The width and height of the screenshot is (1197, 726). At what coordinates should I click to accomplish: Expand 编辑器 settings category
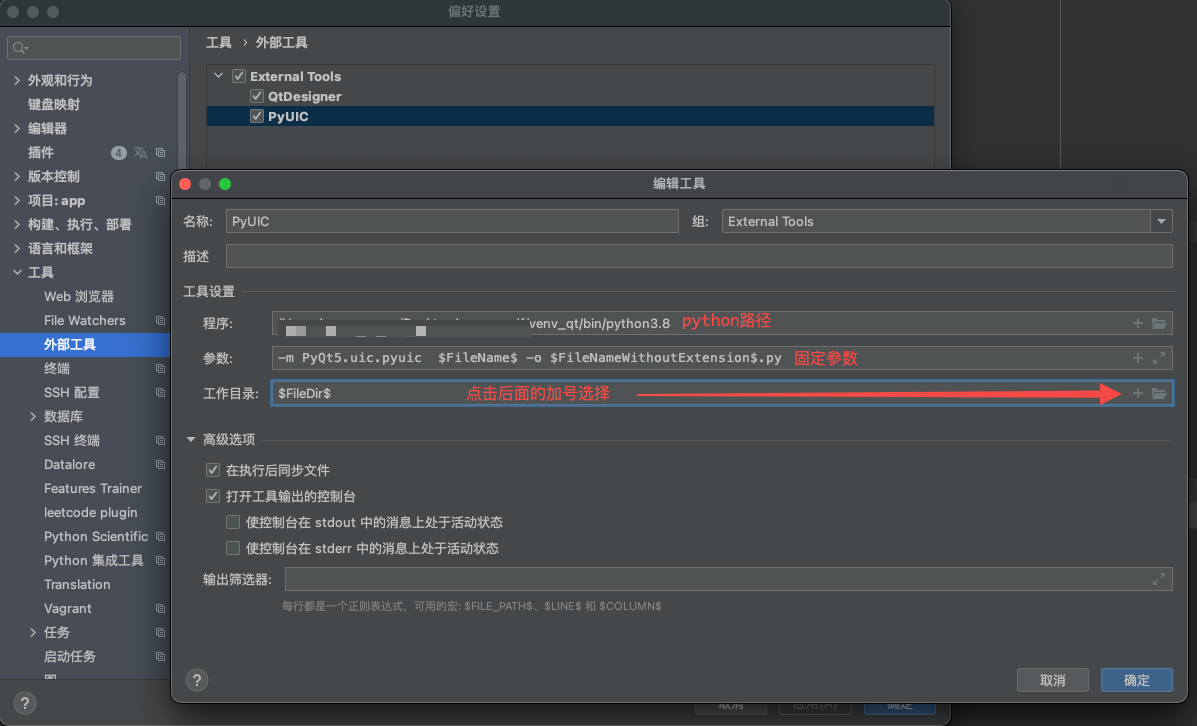click(17, 128)
